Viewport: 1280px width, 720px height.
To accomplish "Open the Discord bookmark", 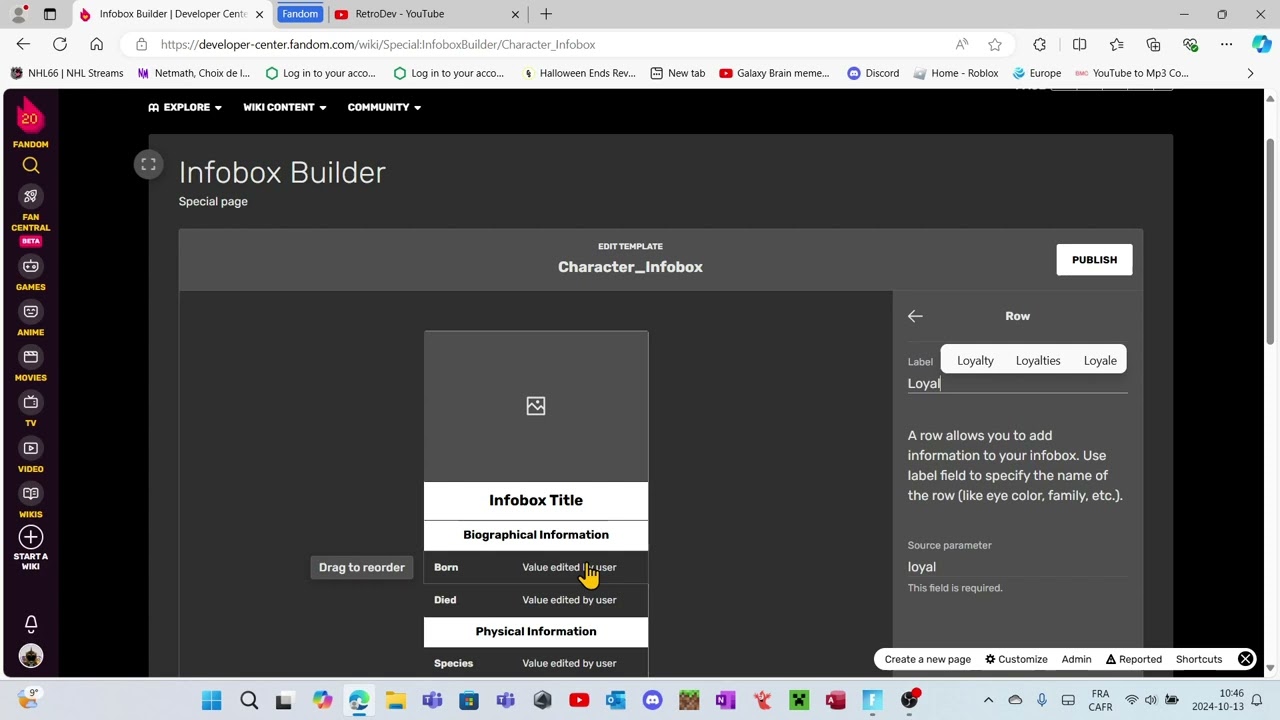I will [x=873, y=73].
